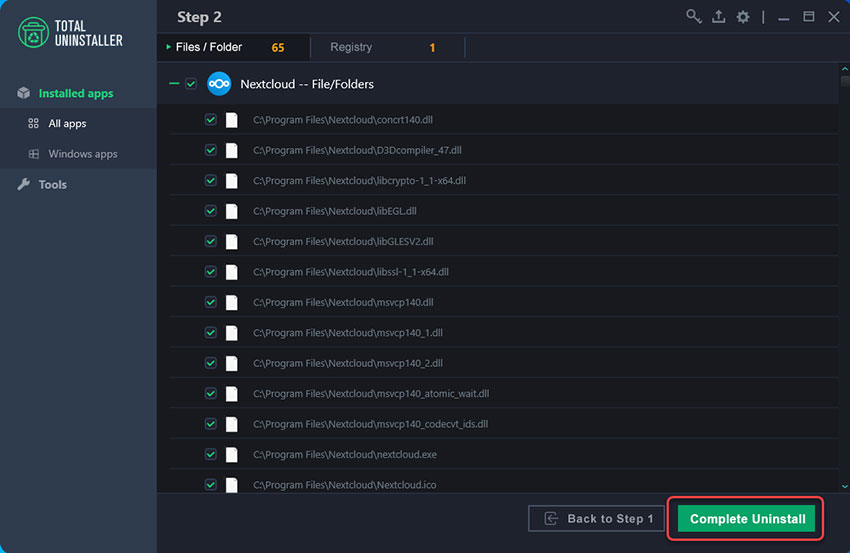Click the wrench icon beside Tools
The image size is (850, 553).
tap(24, 184)
